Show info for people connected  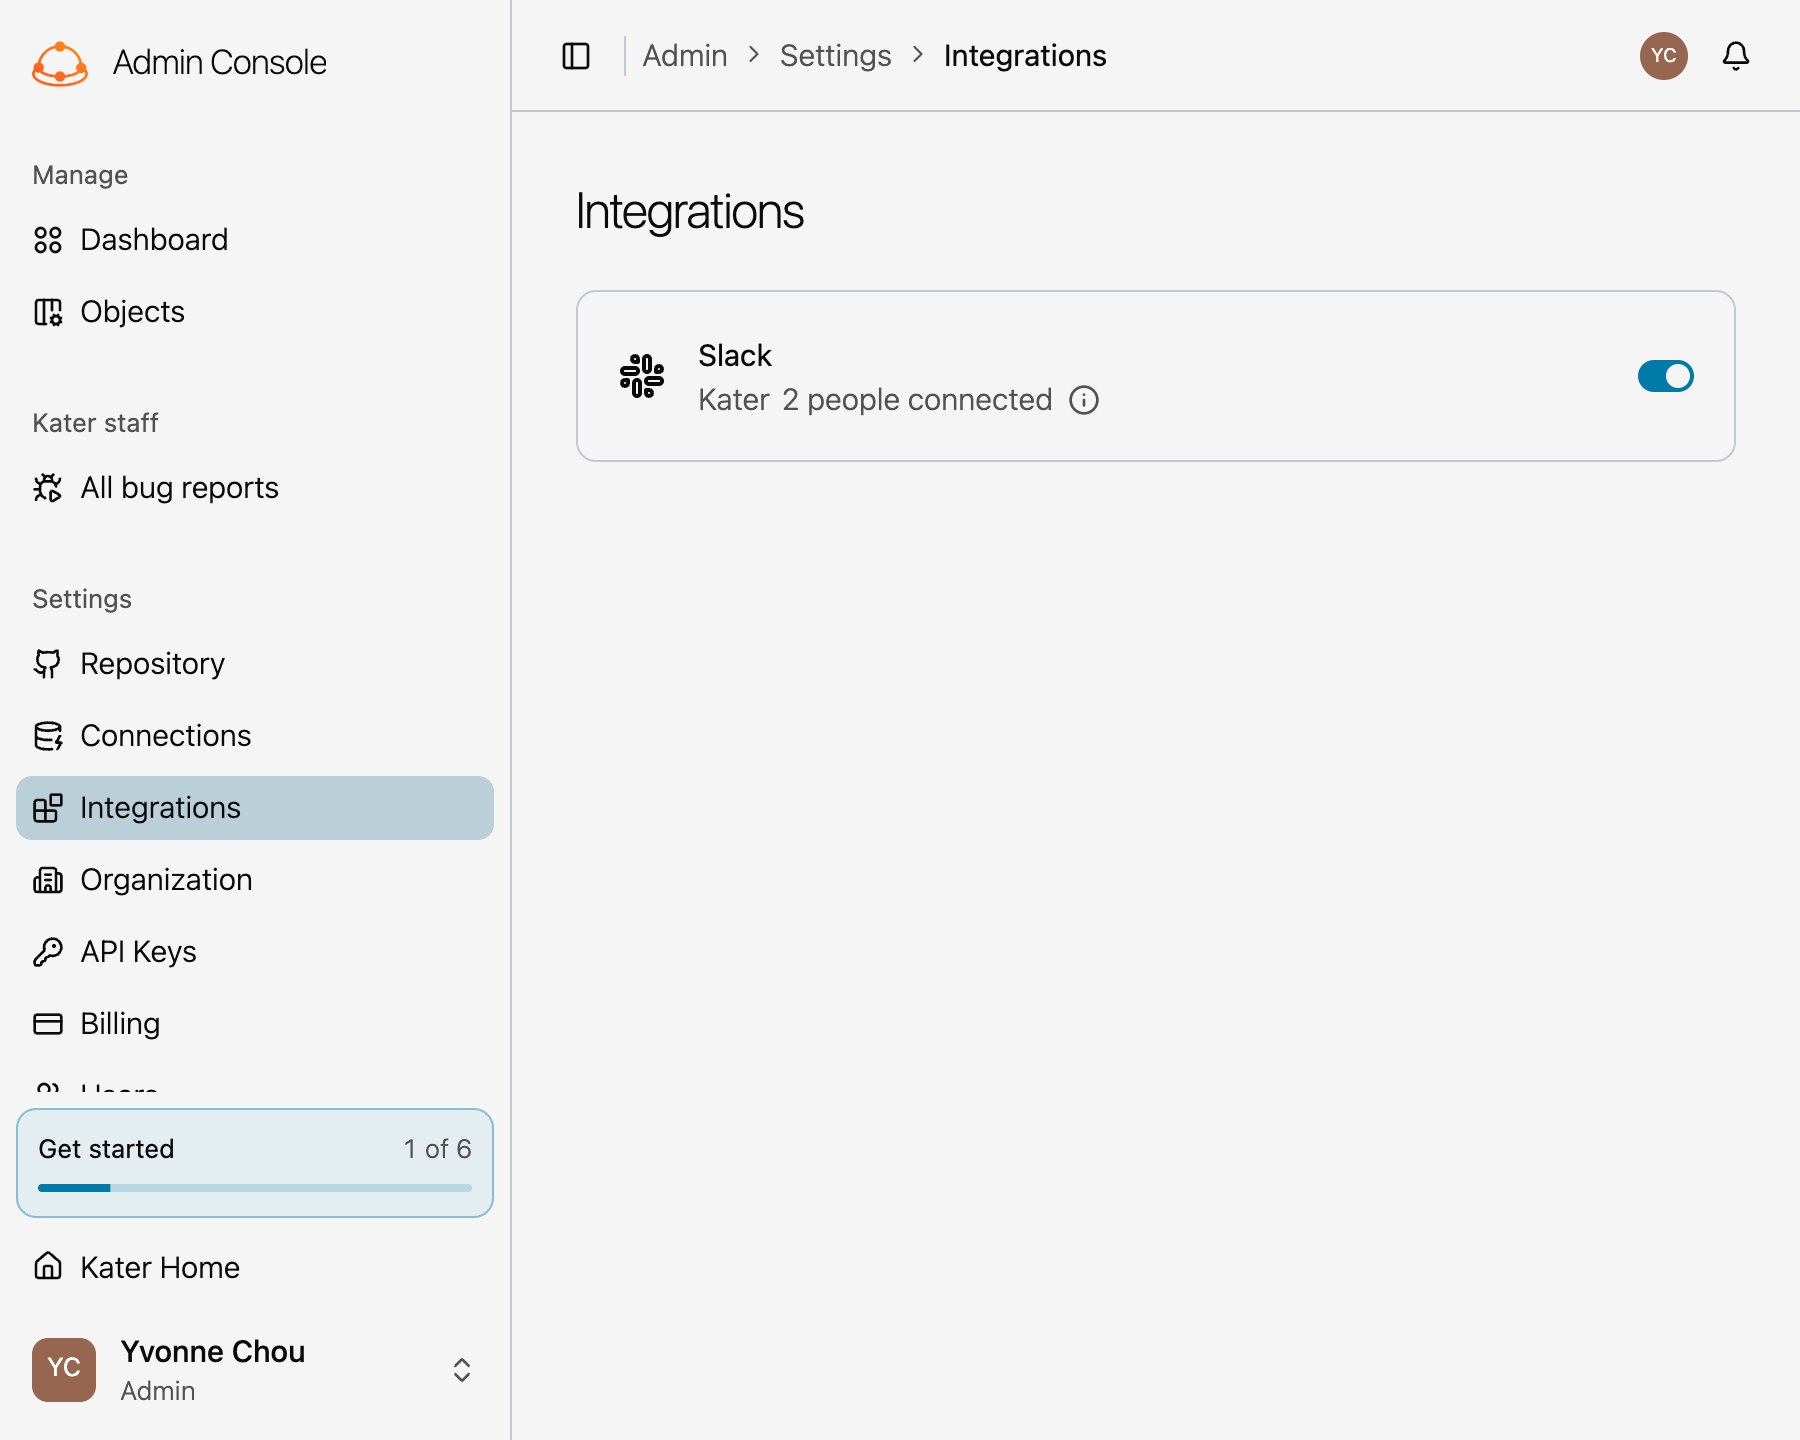[x=1084, y=400]
